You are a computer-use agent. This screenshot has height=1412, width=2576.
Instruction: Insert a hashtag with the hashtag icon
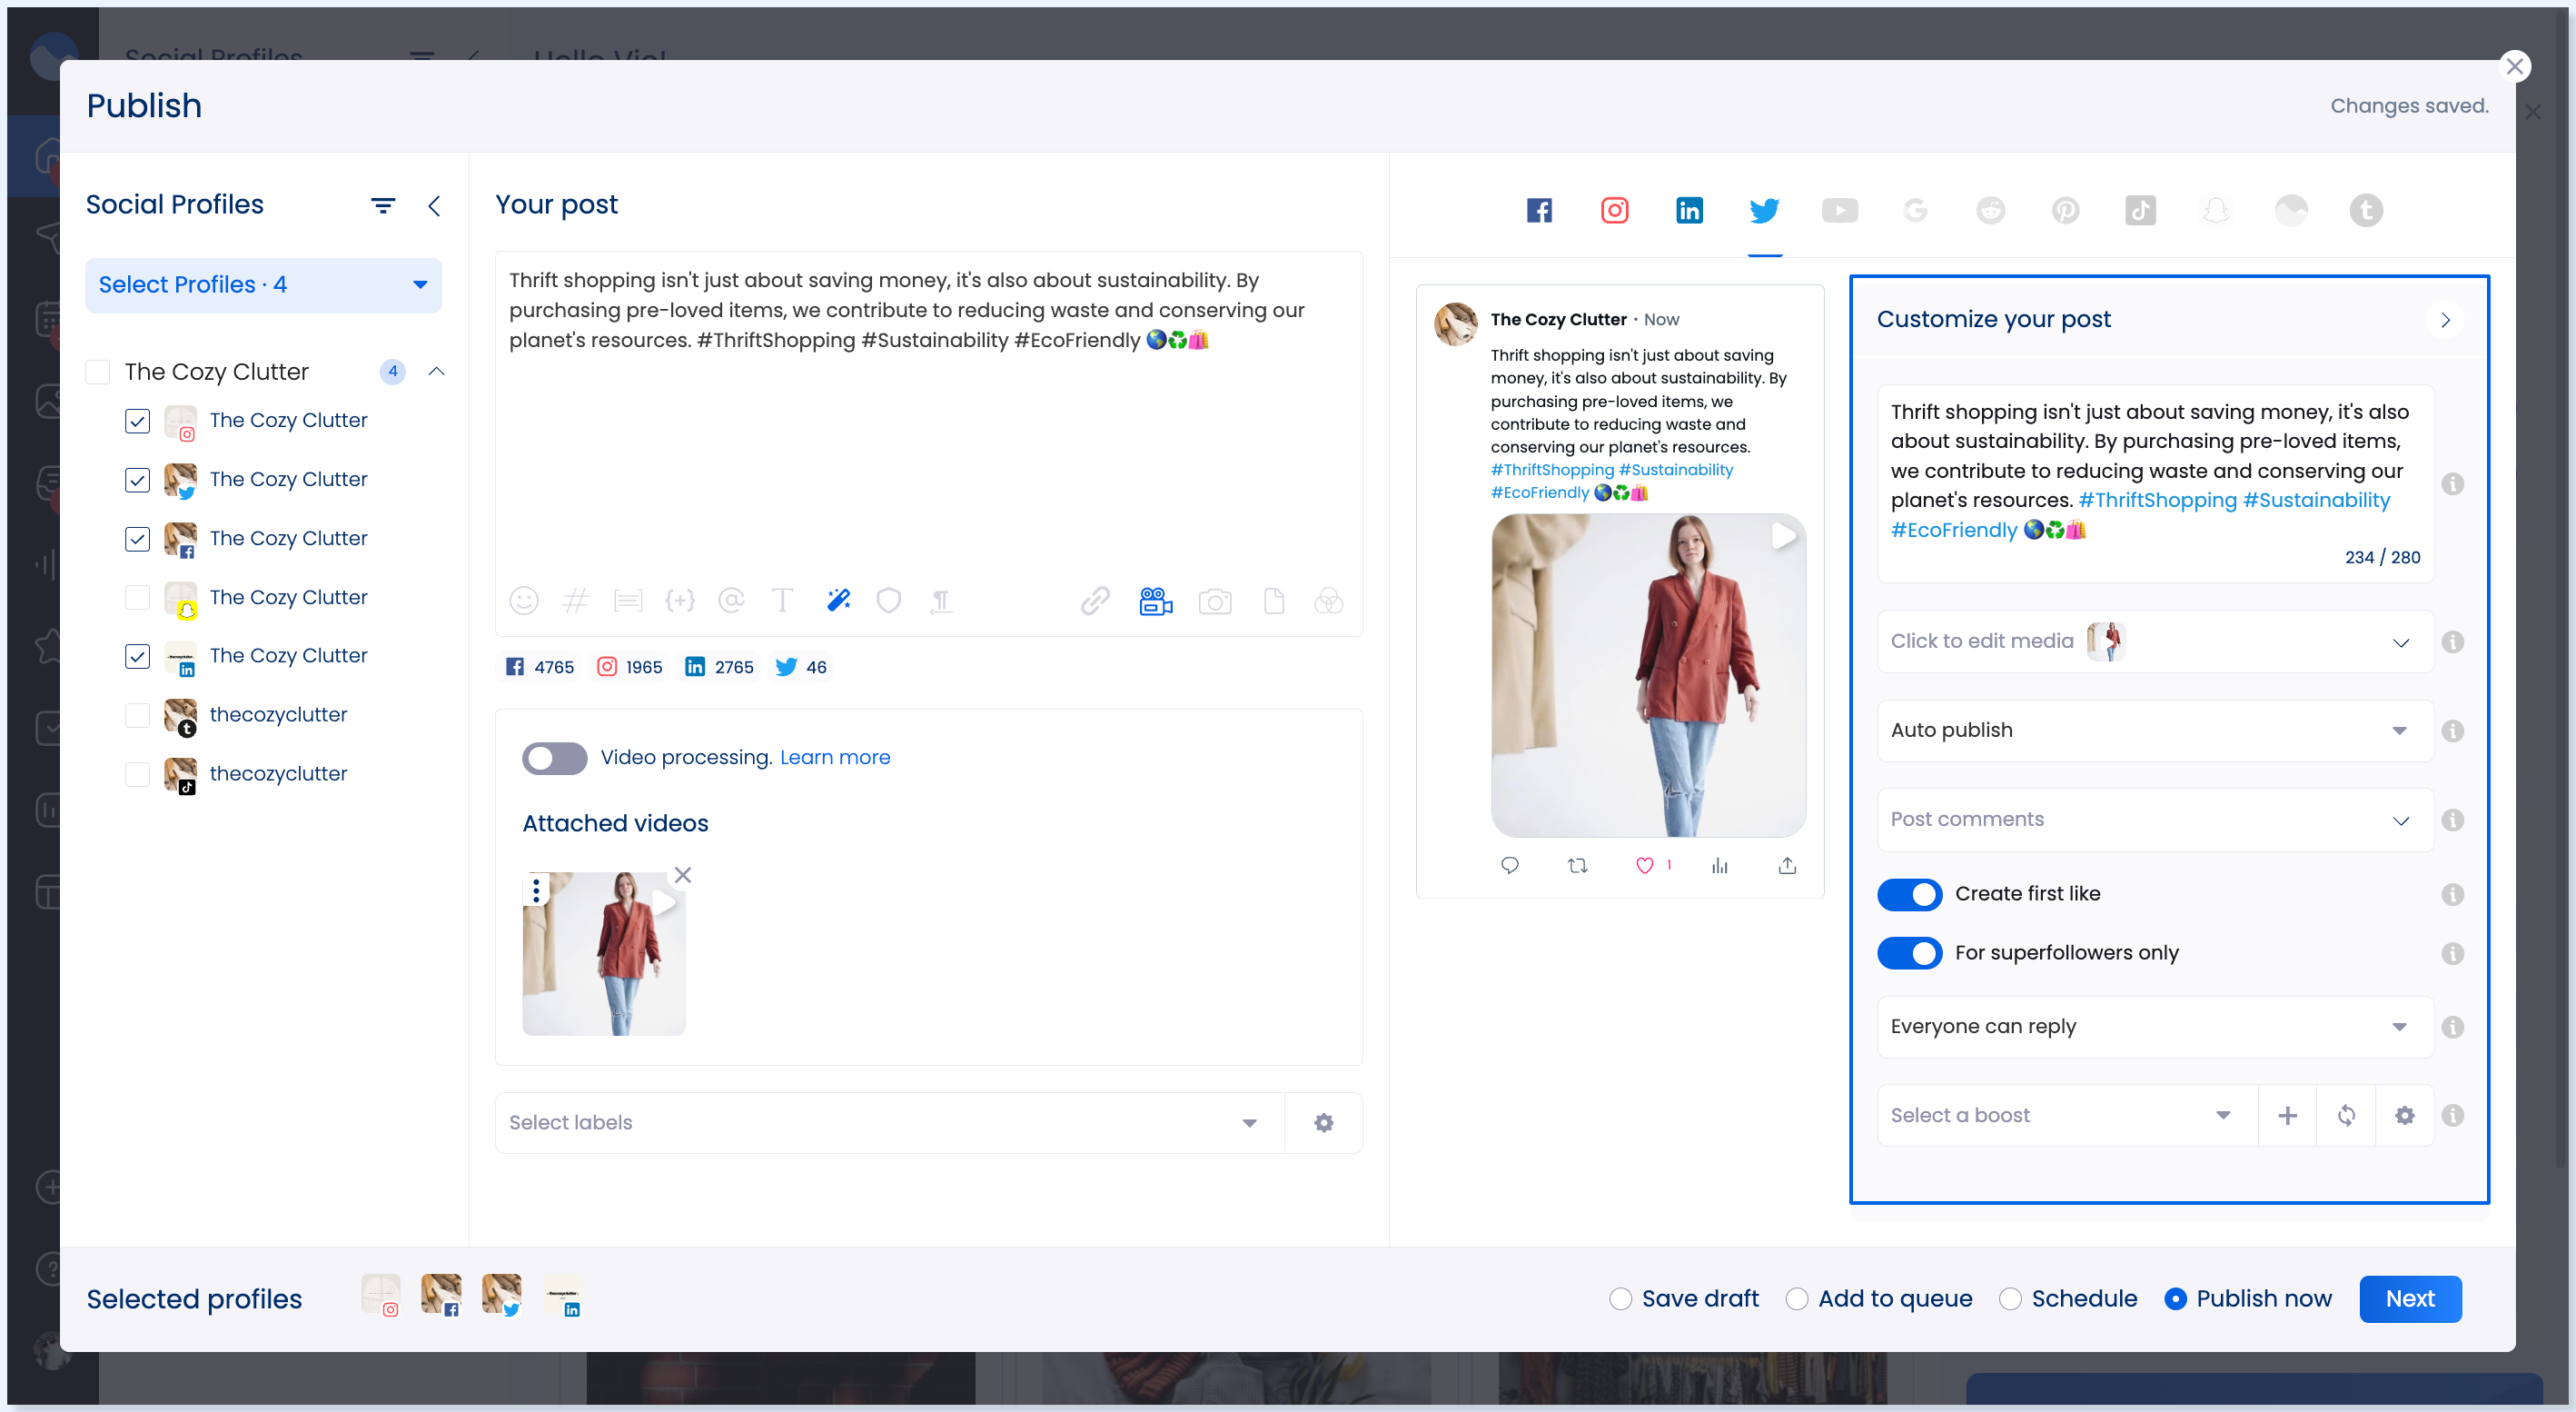[576, 600]
